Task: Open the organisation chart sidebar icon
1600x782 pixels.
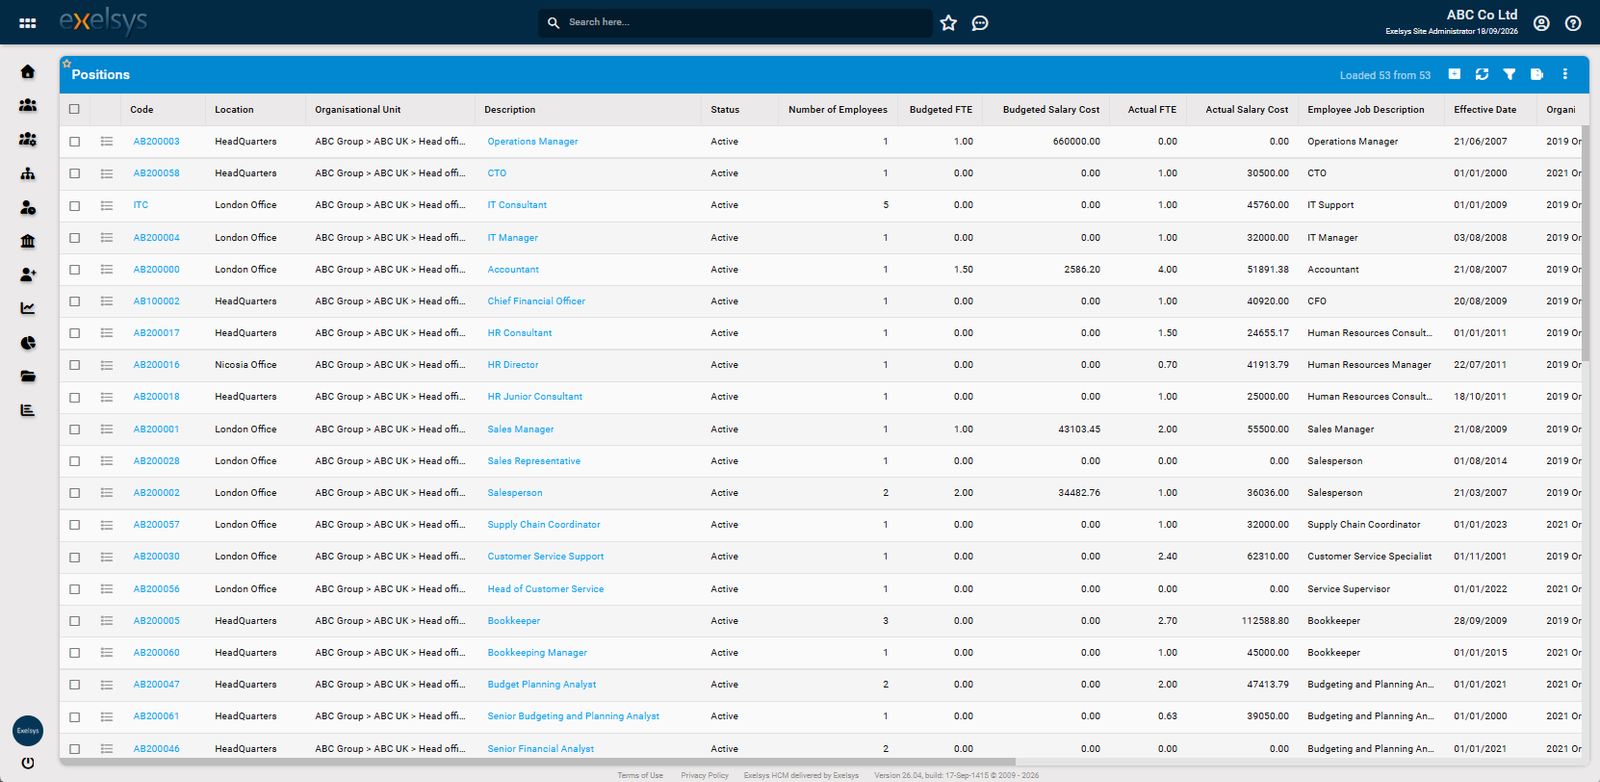Action: [28, 174]
